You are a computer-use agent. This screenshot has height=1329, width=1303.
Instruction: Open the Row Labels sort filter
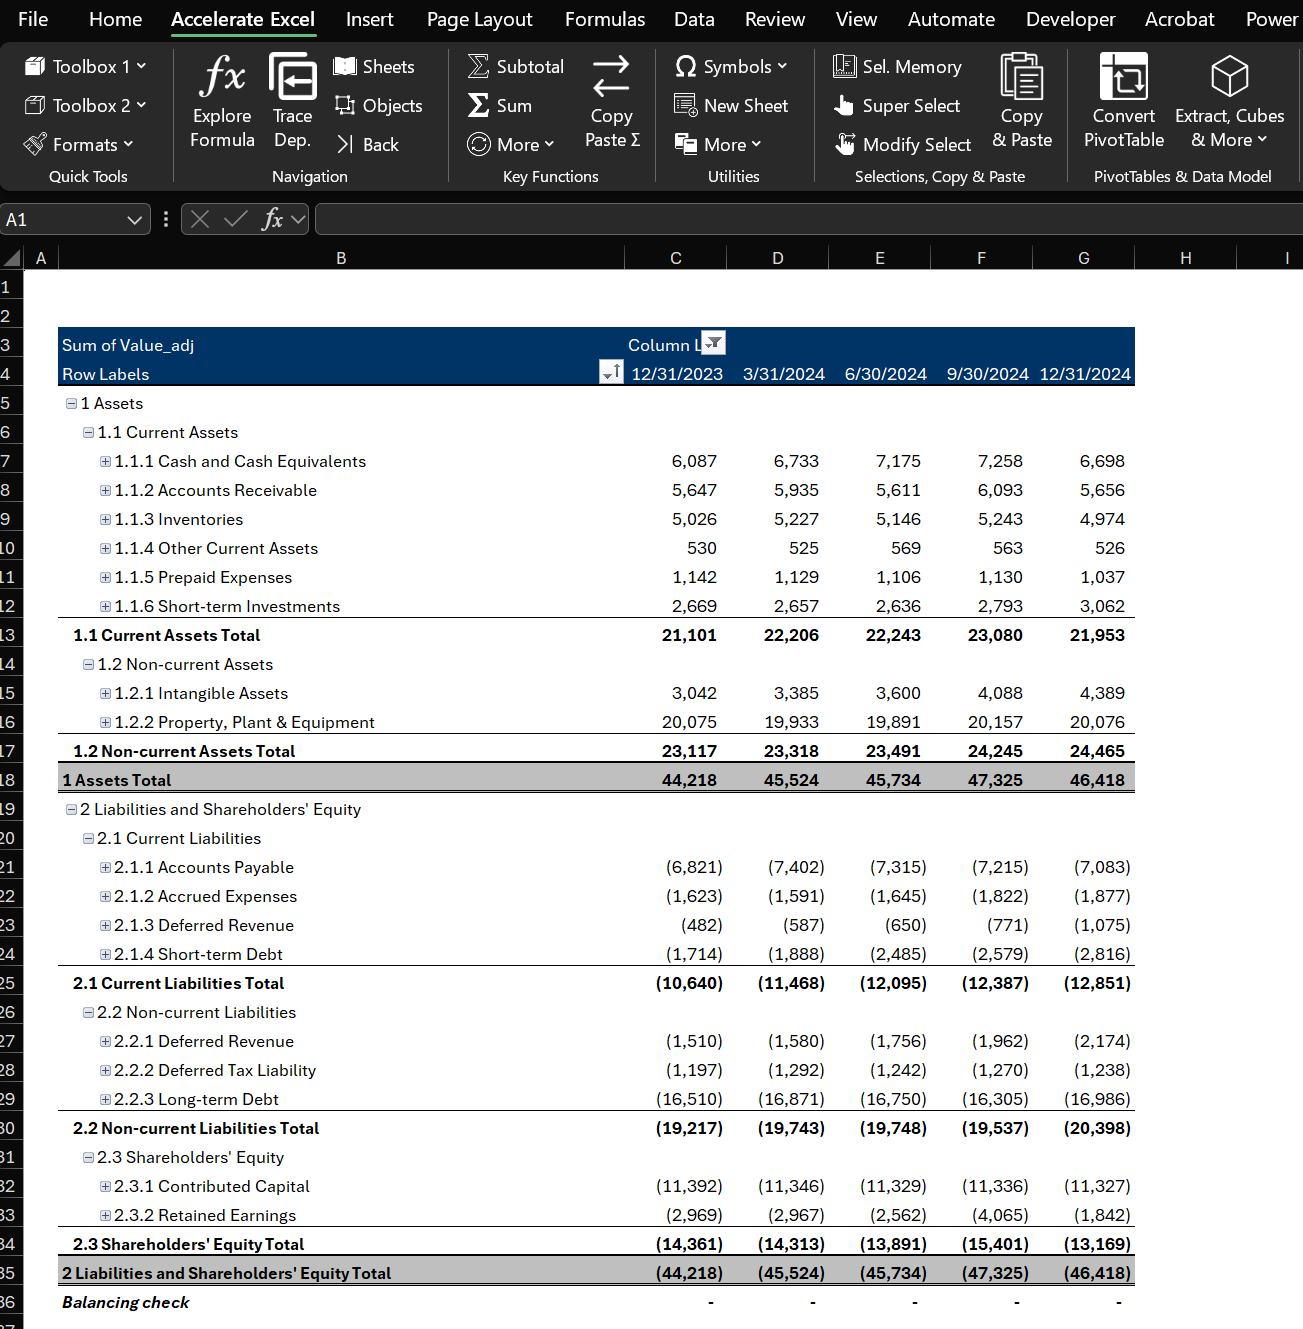(611, 371)
